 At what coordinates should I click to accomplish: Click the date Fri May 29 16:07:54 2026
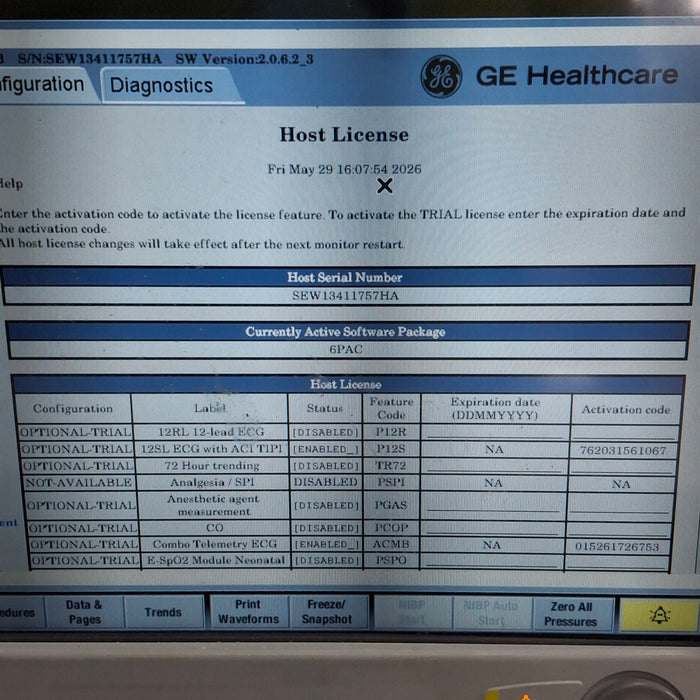(x=344, y=169)
